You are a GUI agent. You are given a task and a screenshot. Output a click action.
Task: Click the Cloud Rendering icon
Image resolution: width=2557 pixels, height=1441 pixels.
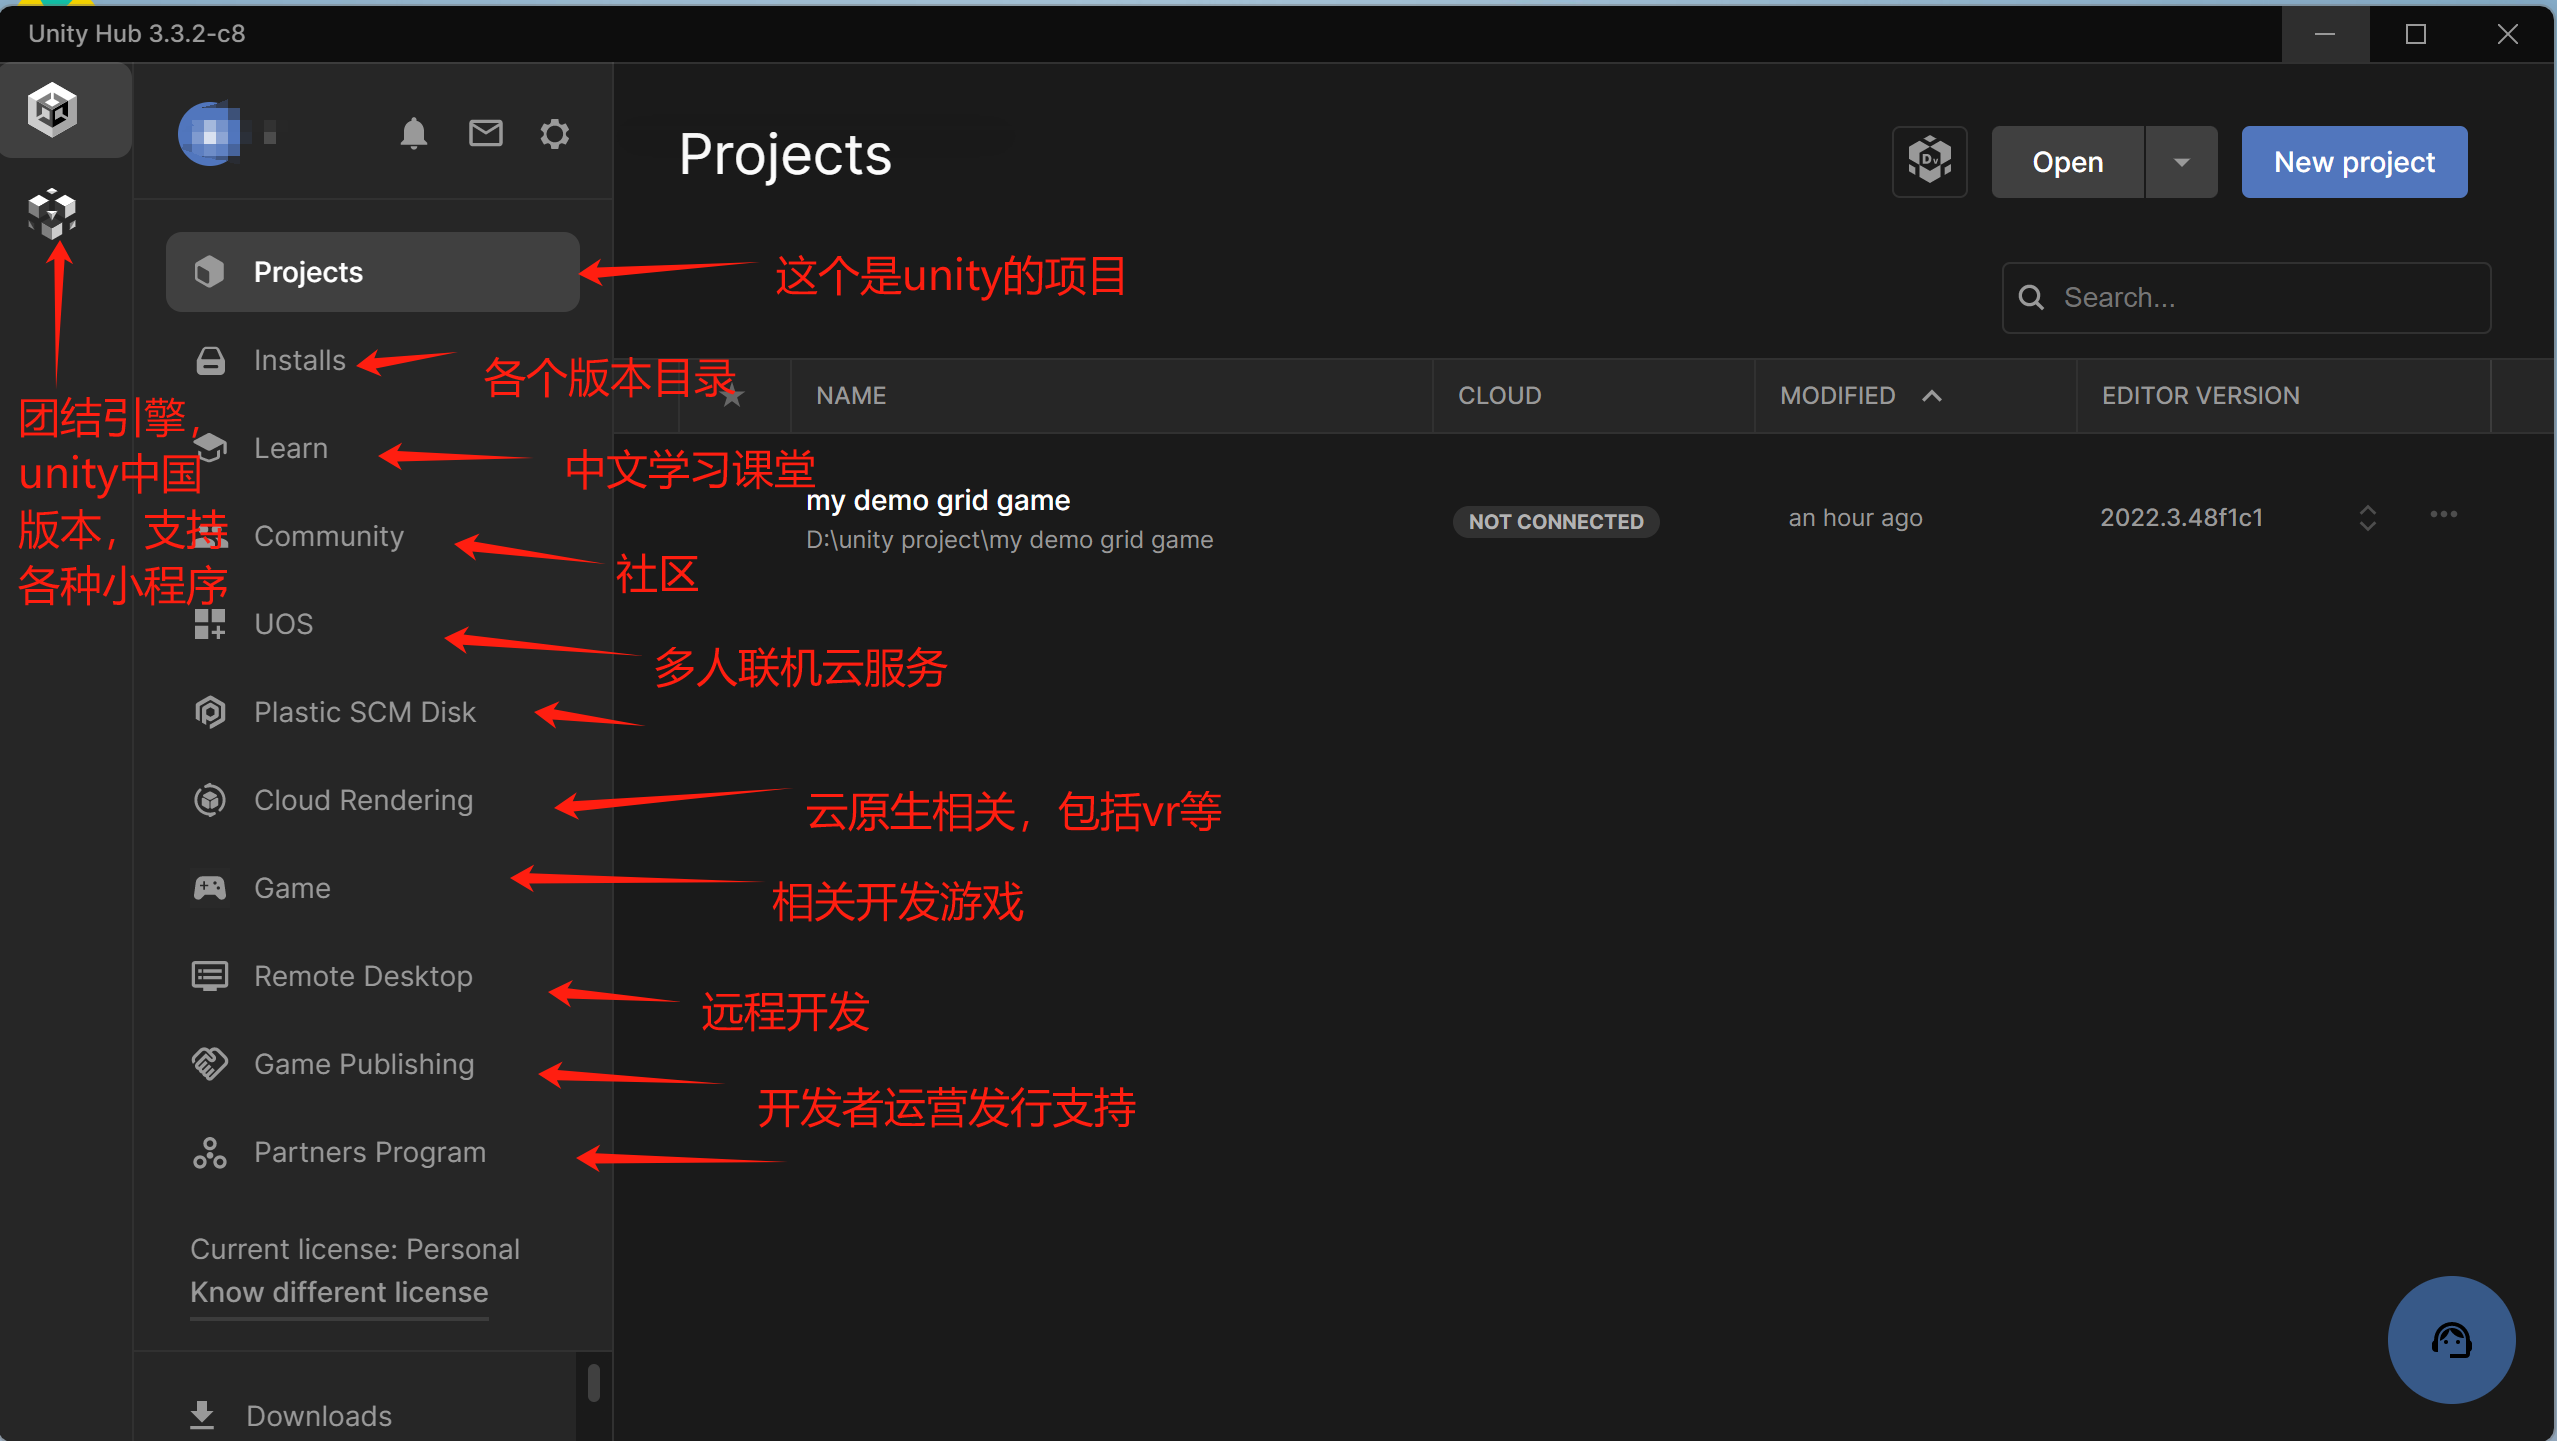click(210, 800)
